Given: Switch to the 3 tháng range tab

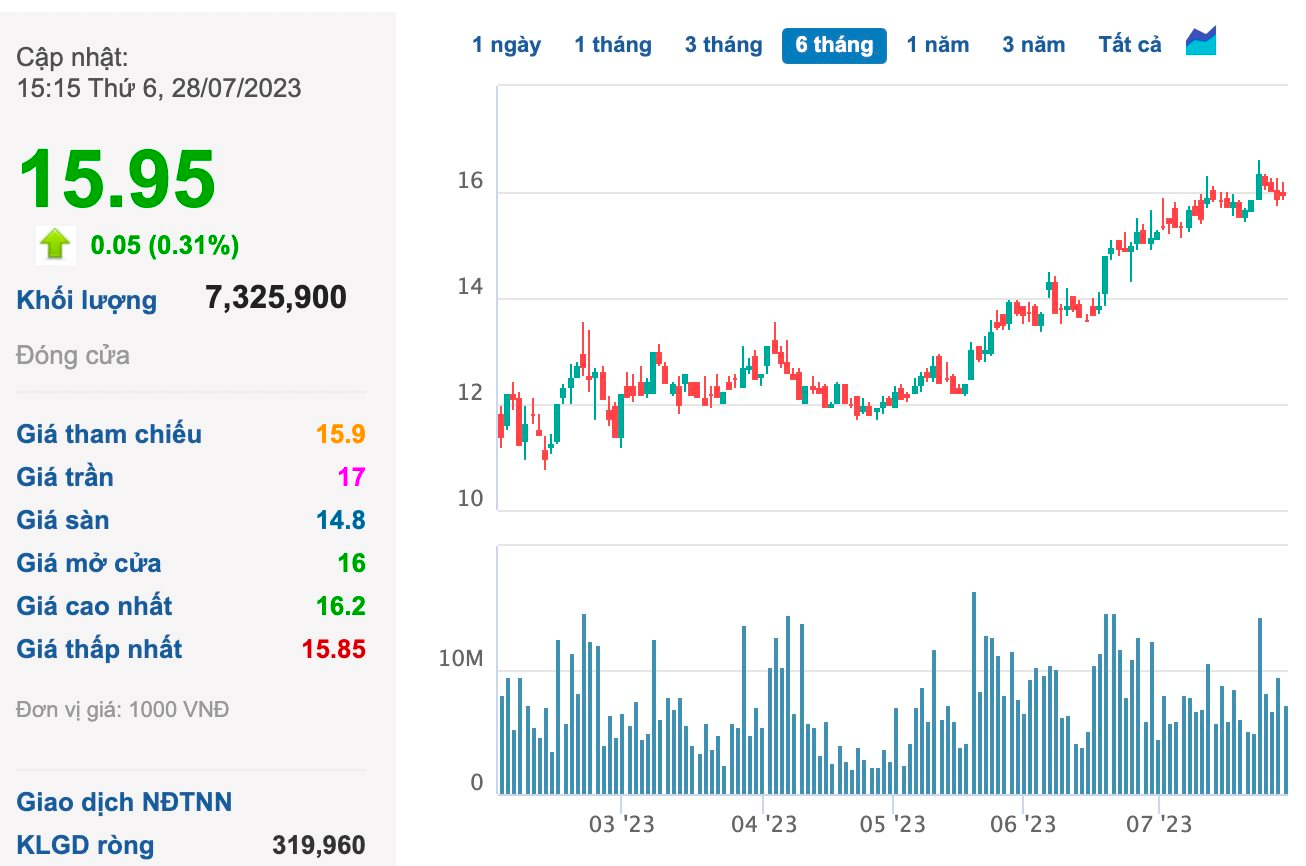Looking at the screenshot, I should click(x=723, y=45).
